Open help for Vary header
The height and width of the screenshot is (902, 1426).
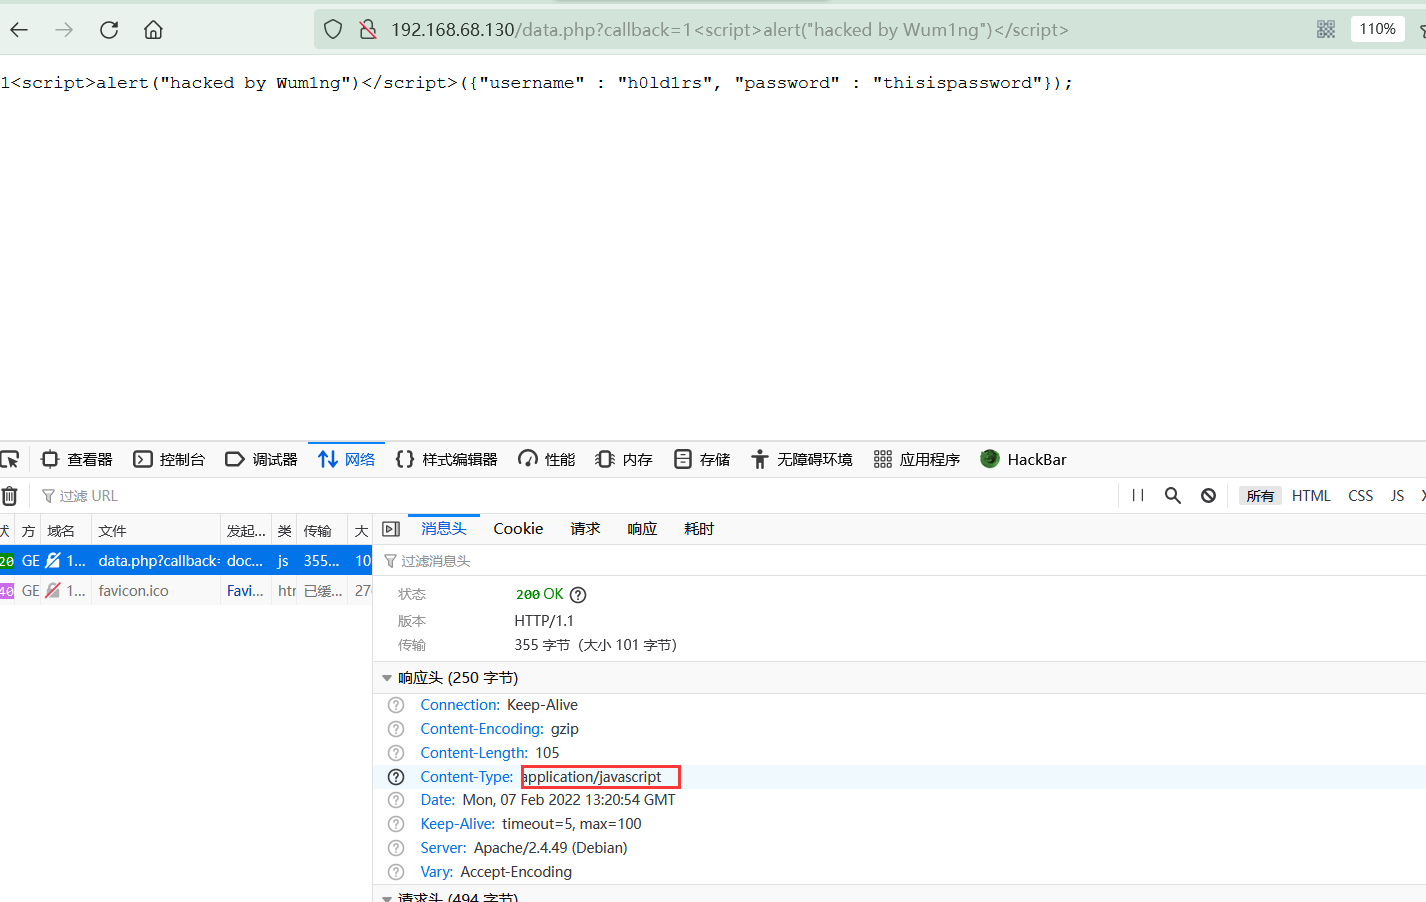[x=396, y=872]
